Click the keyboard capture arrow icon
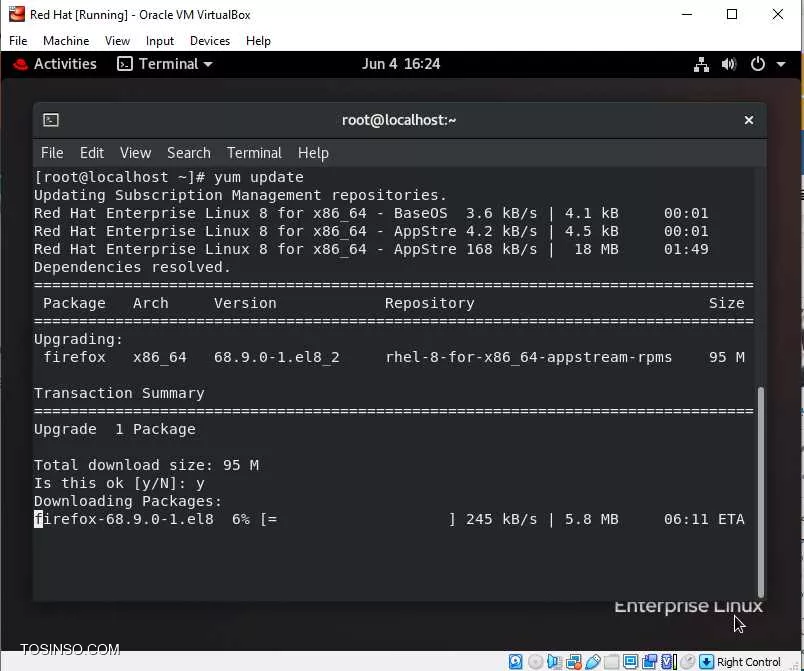 click(707, 662)
